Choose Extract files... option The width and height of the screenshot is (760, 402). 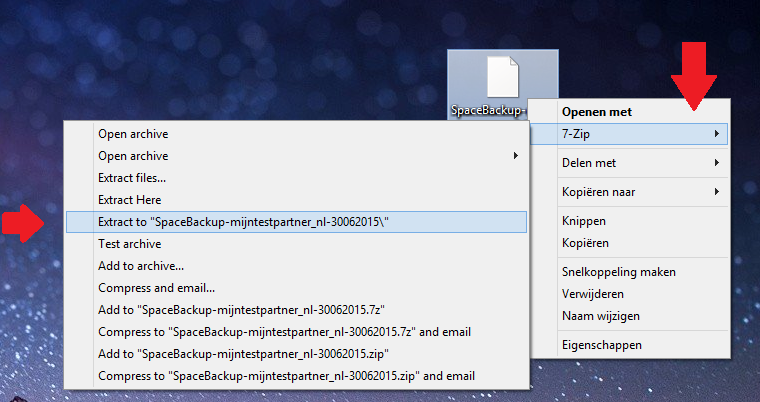point(296,178)
